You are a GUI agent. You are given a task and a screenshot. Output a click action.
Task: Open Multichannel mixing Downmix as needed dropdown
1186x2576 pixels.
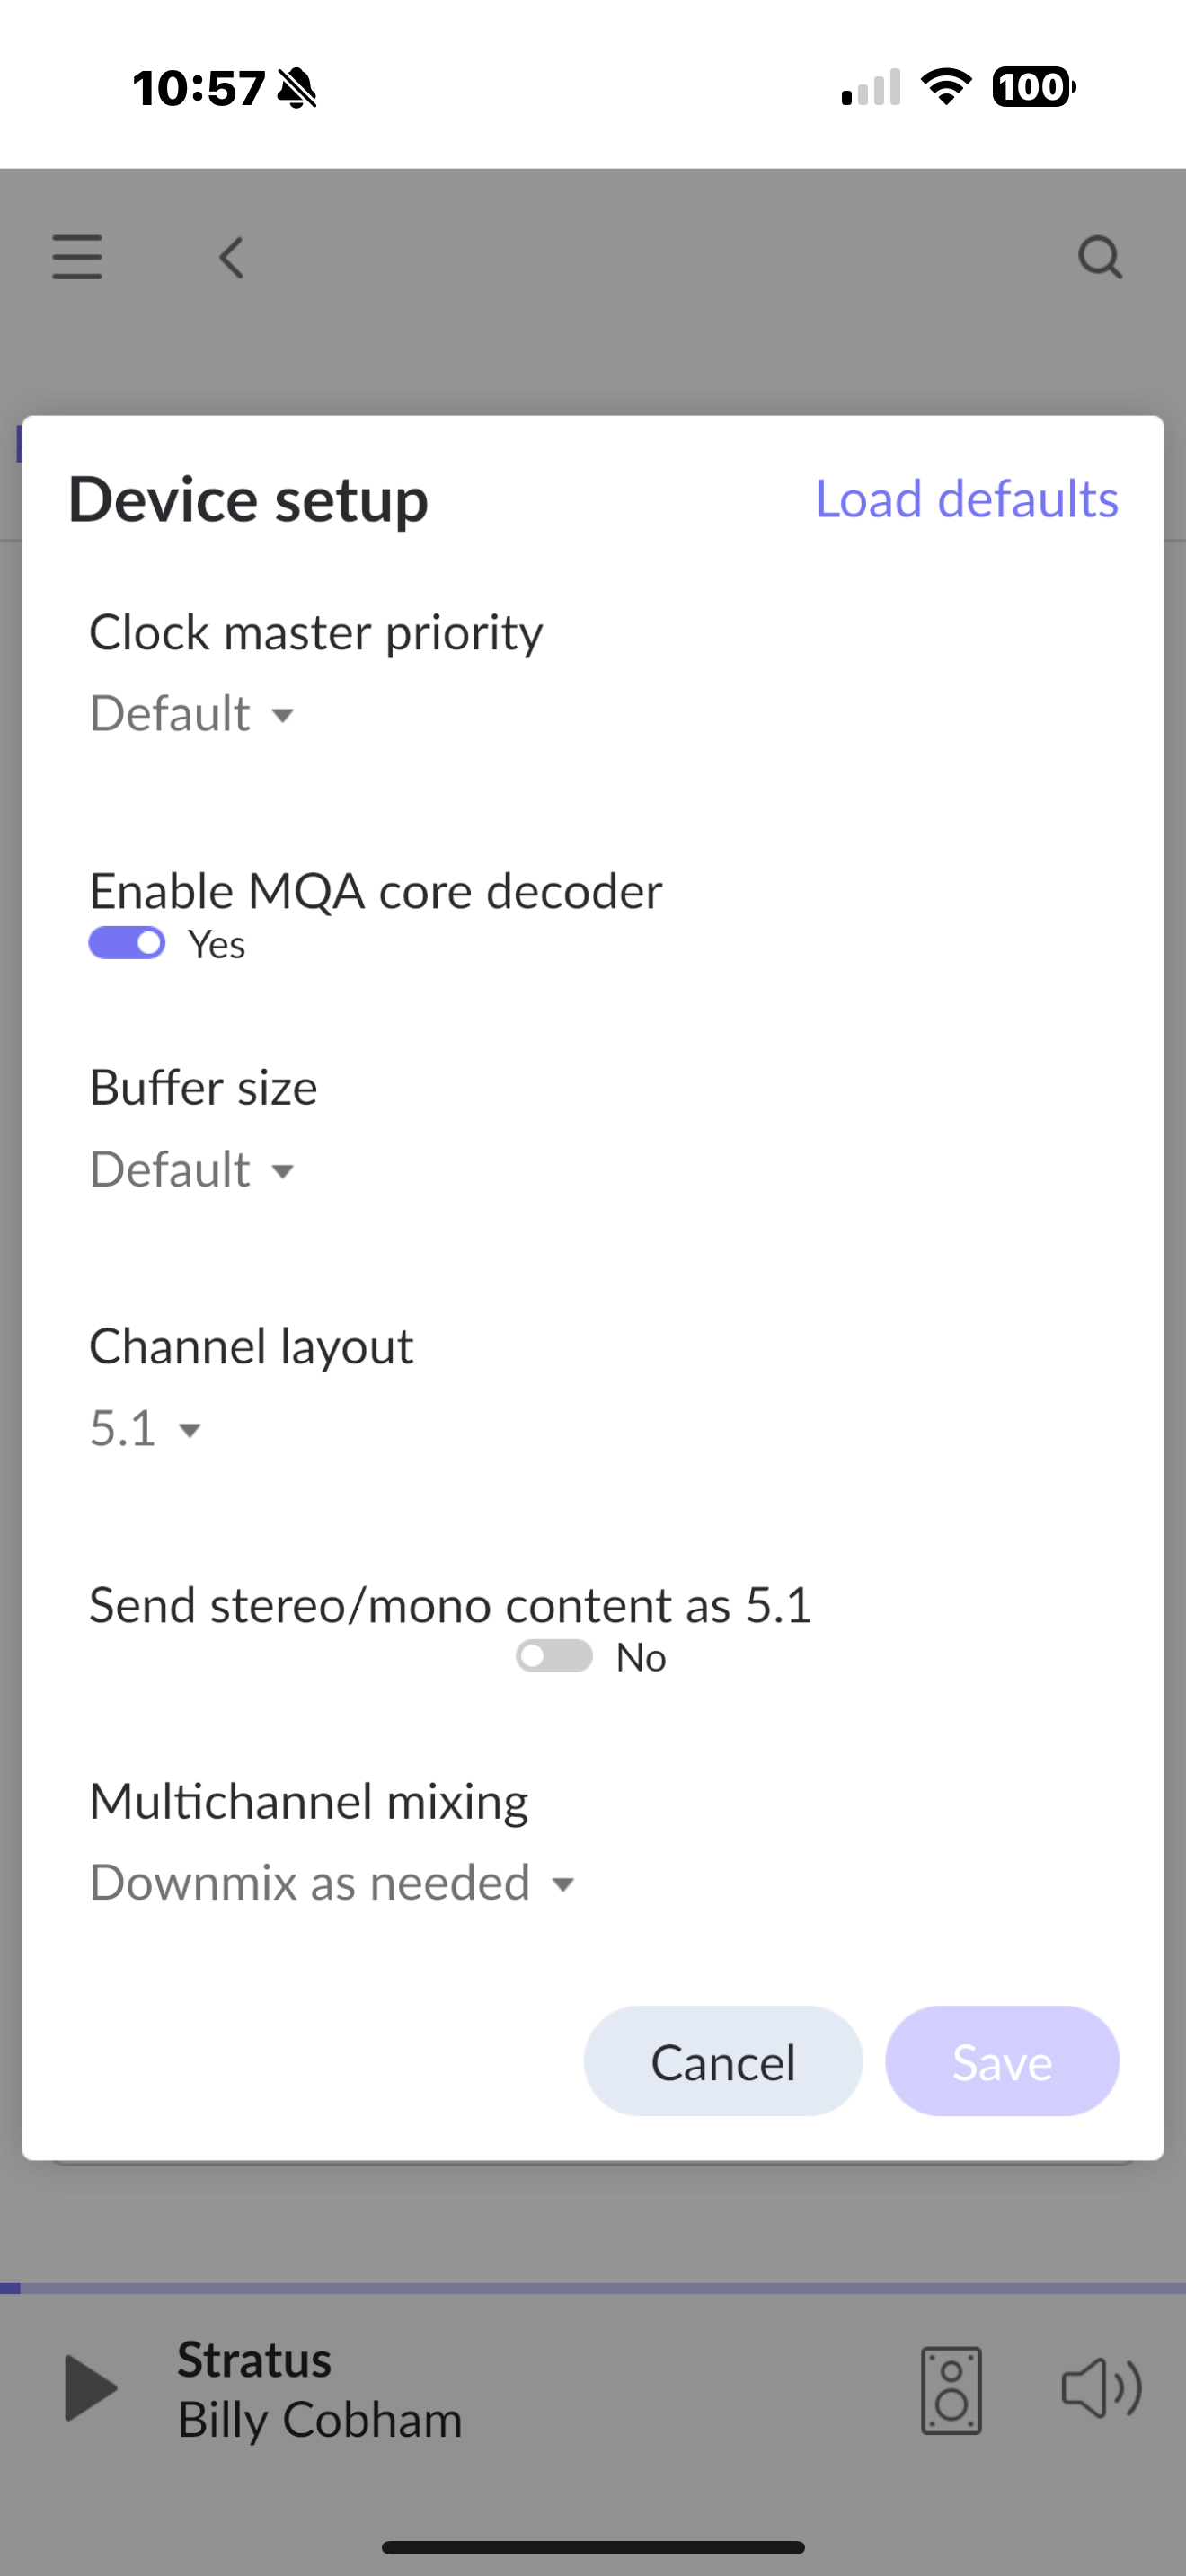tap(332, 1884)
